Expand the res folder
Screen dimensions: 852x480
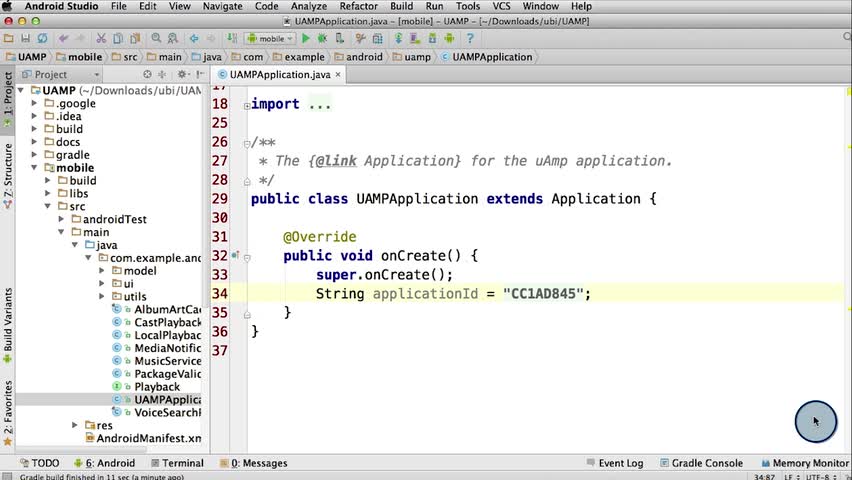click(75, 425)
